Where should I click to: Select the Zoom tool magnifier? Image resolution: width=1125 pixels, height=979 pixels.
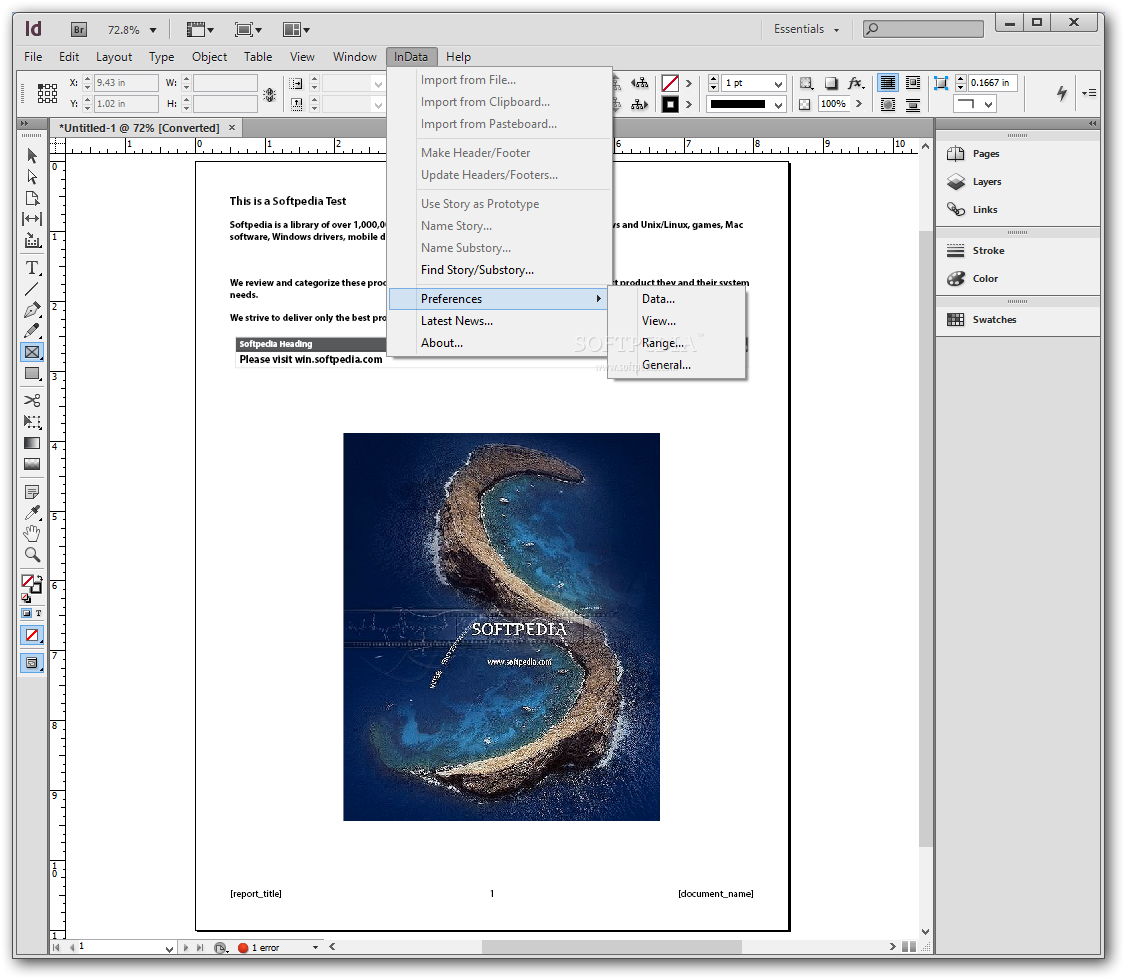(x=32, y=554)
